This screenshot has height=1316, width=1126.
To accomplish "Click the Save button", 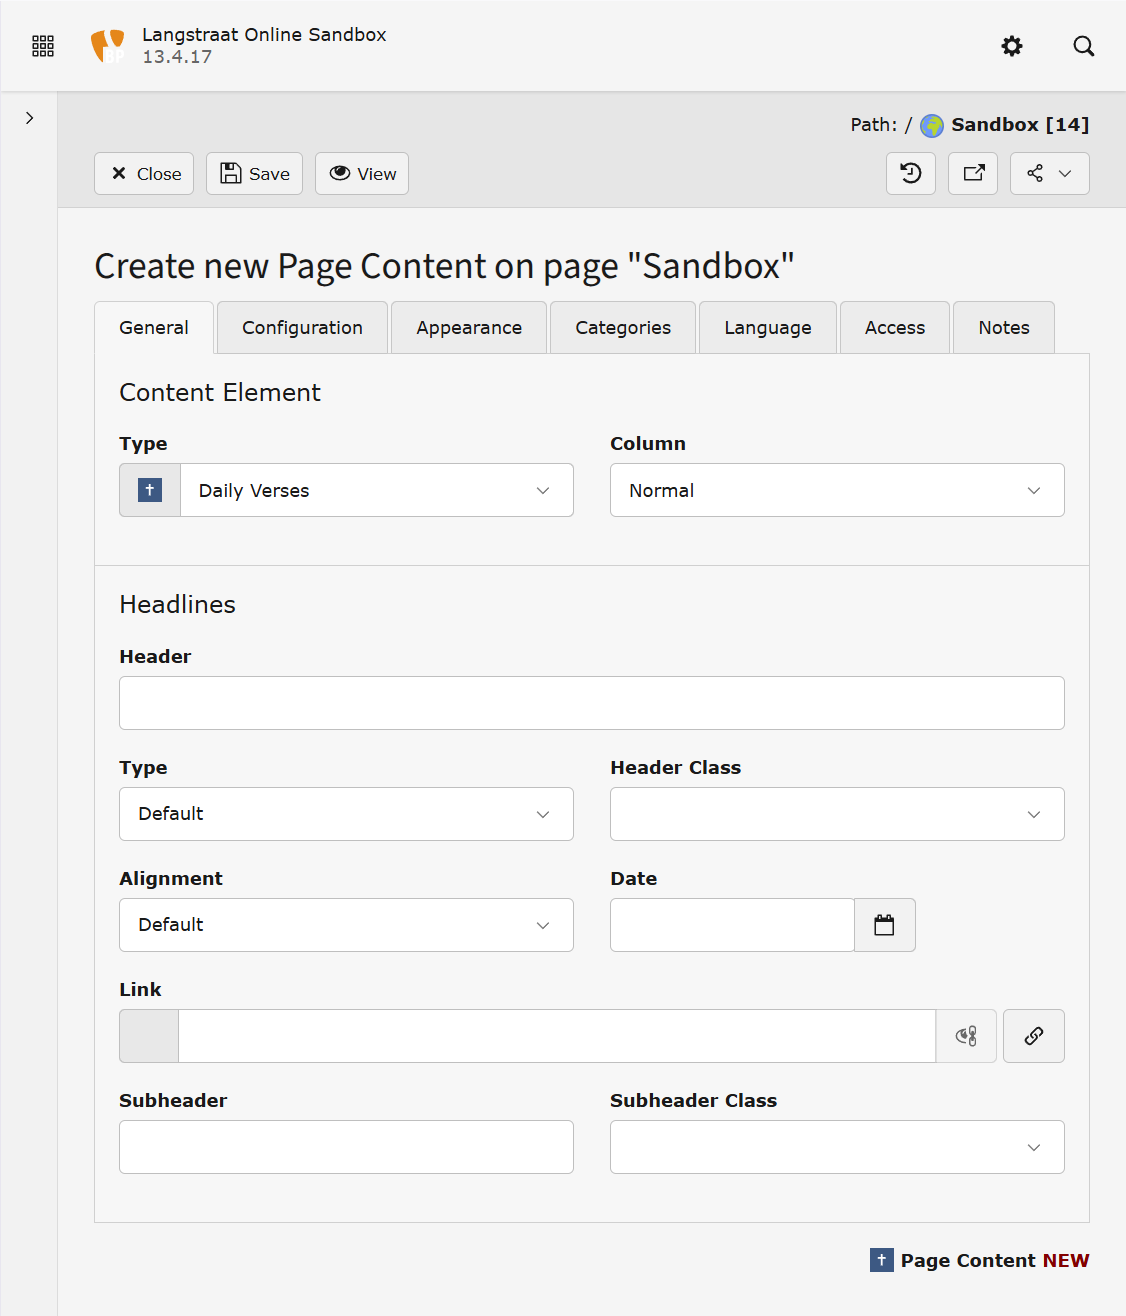I will click(x=254, y=174).
